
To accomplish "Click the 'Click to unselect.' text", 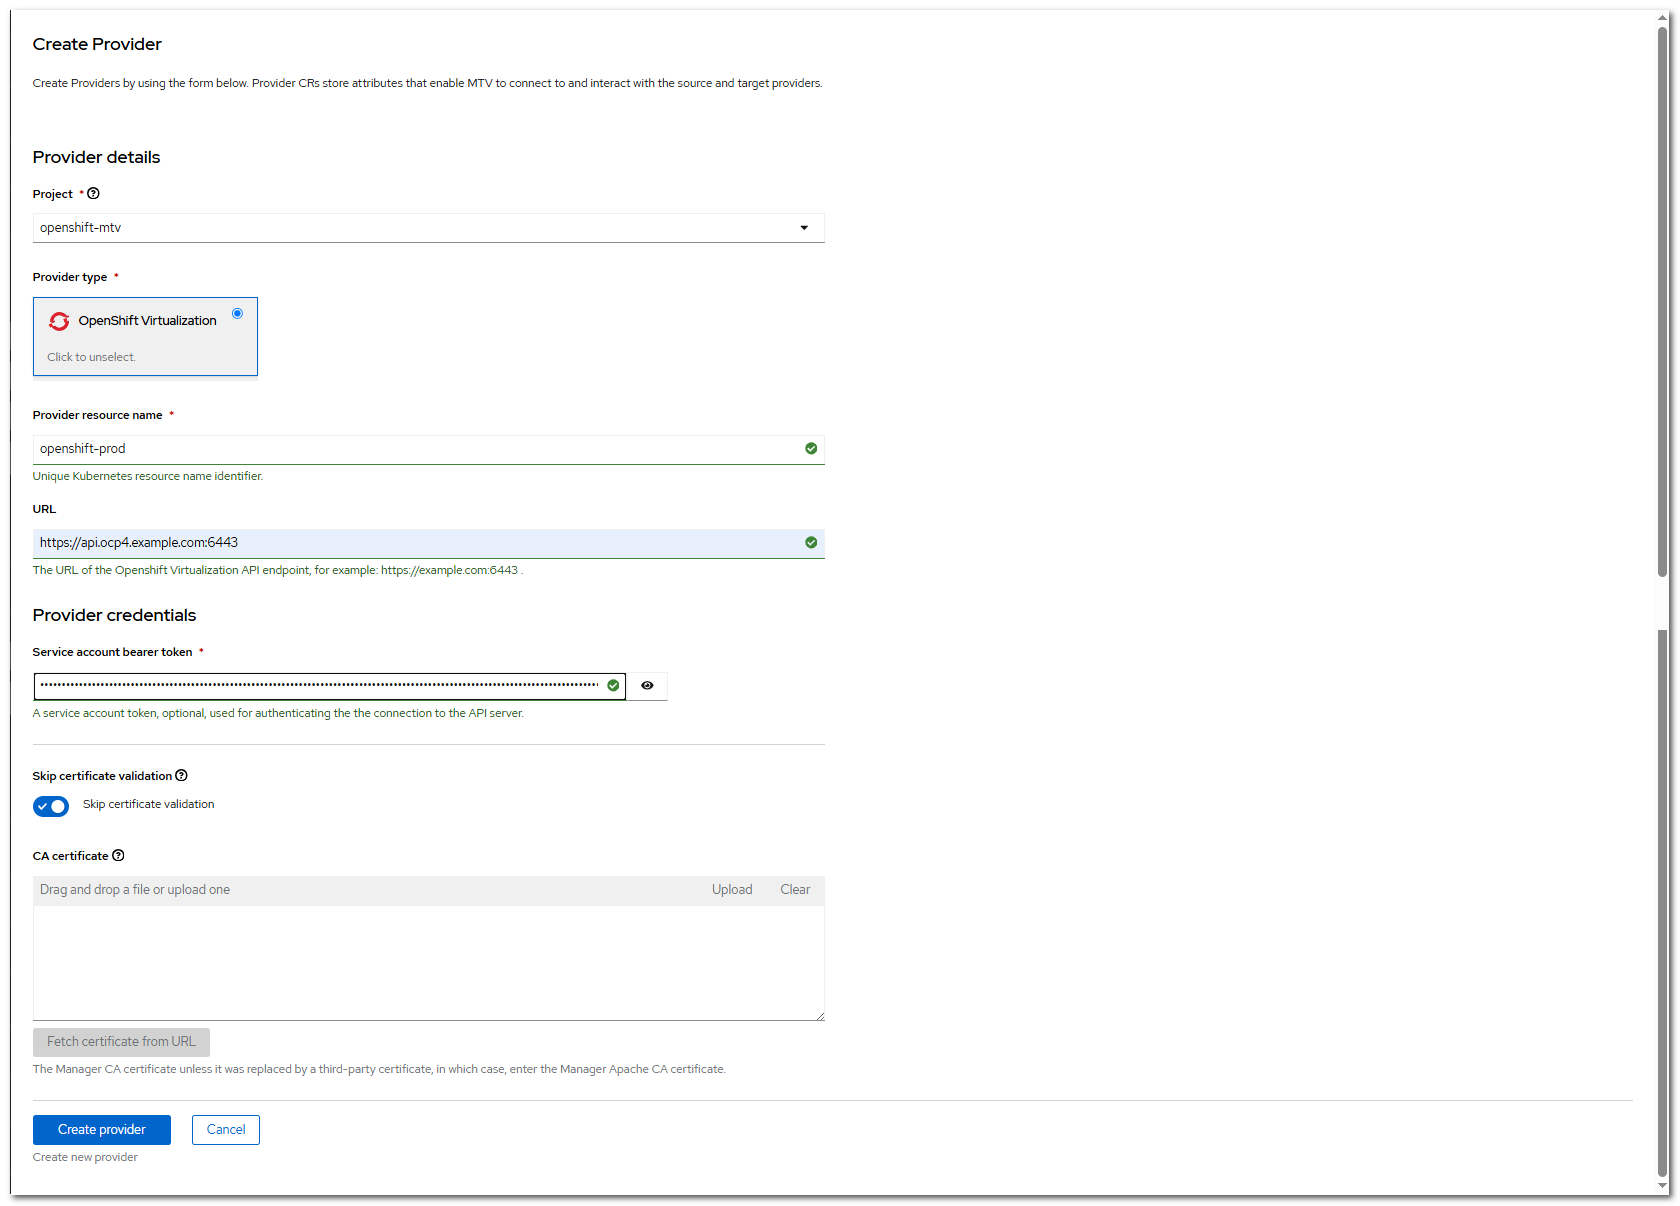I will (91, 357).
